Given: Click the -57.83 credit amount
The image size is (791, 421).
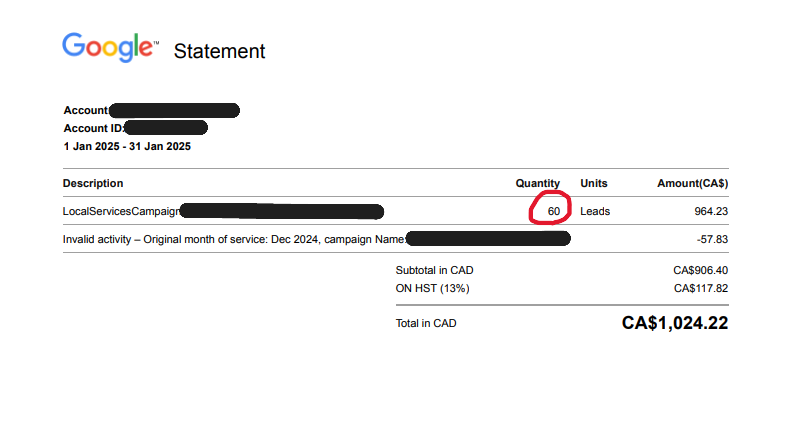Looking at the screenshot, I should pos(712,239).
